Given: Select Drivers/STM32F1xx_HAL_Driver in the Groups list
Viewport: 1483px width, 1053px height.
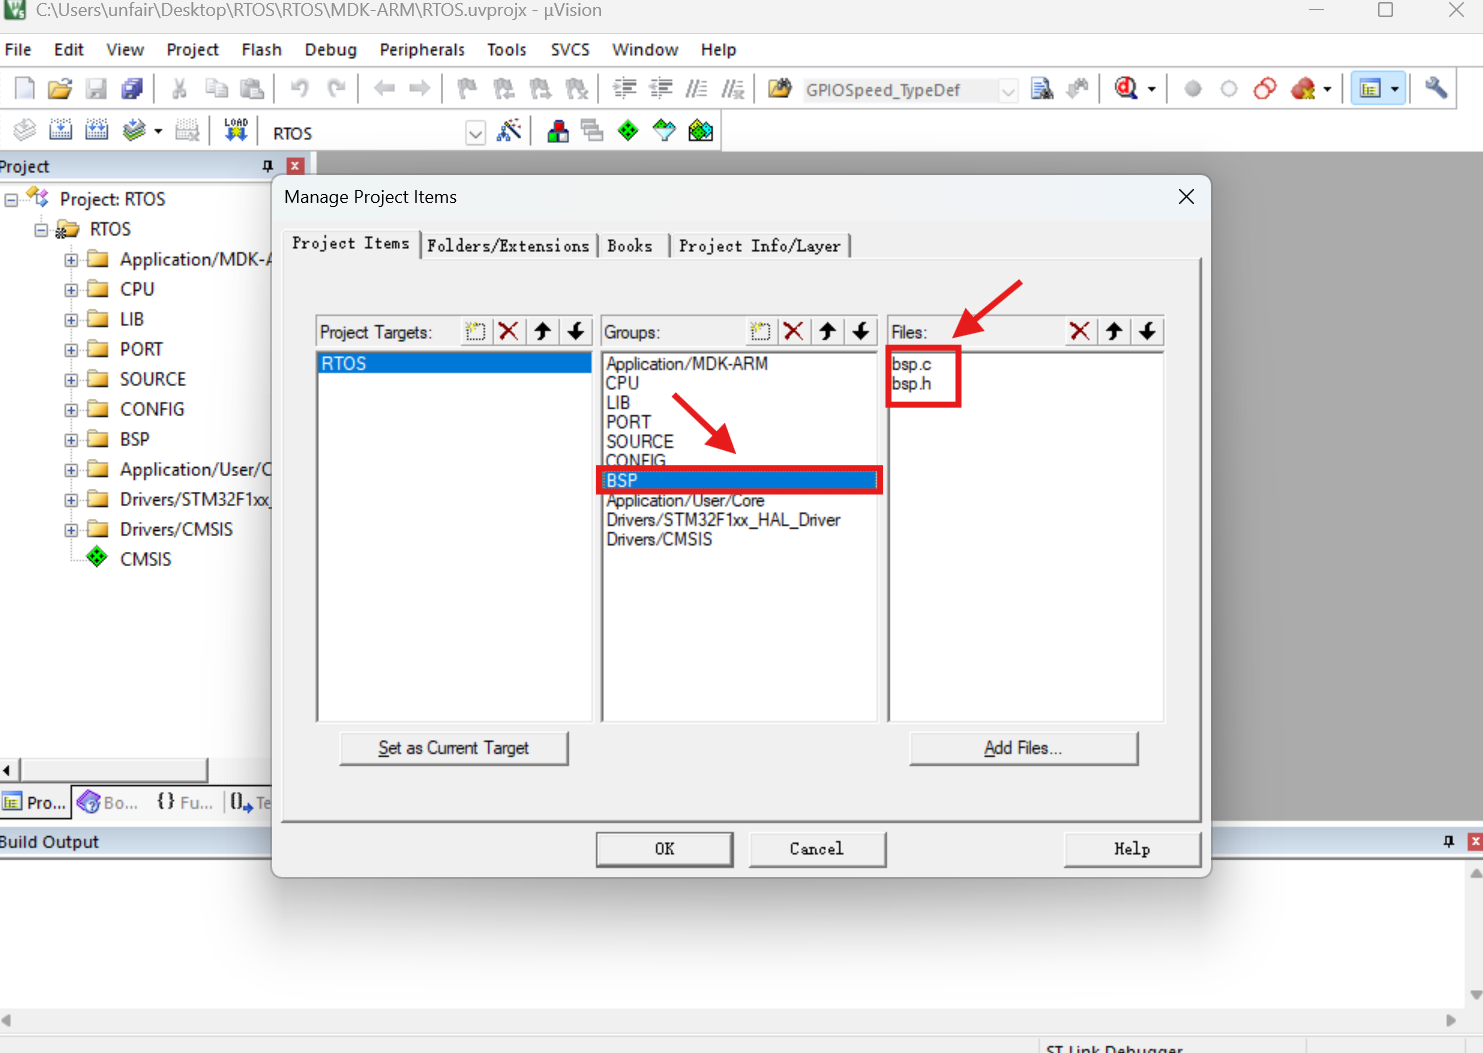Looking at the screenshot, I should coord(723,520).
